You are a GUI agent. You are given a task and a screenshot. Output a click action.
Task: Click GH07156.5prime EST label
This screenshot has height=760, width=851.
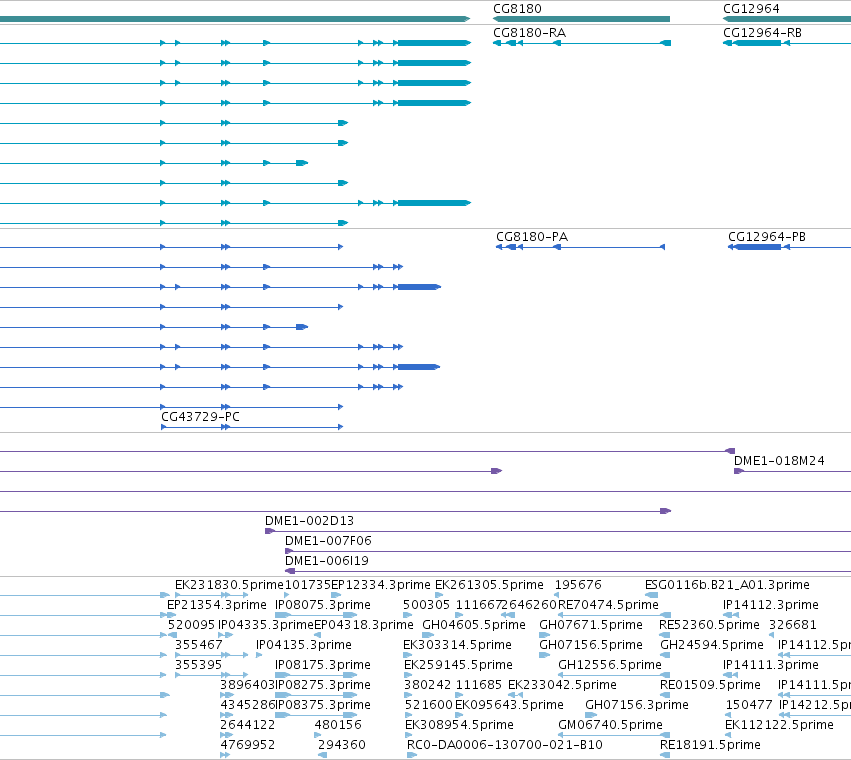[x=590, y=645]
